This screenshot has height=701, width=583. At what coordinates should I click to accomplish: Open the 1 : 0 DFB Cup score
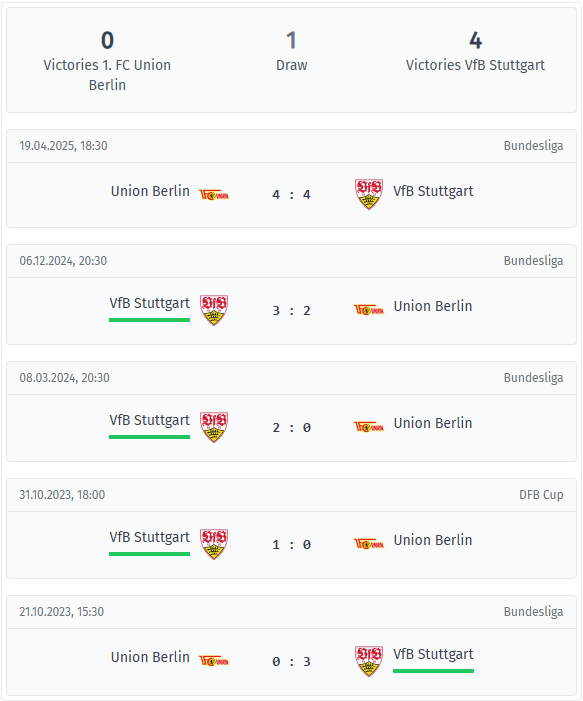coord(292,545)
